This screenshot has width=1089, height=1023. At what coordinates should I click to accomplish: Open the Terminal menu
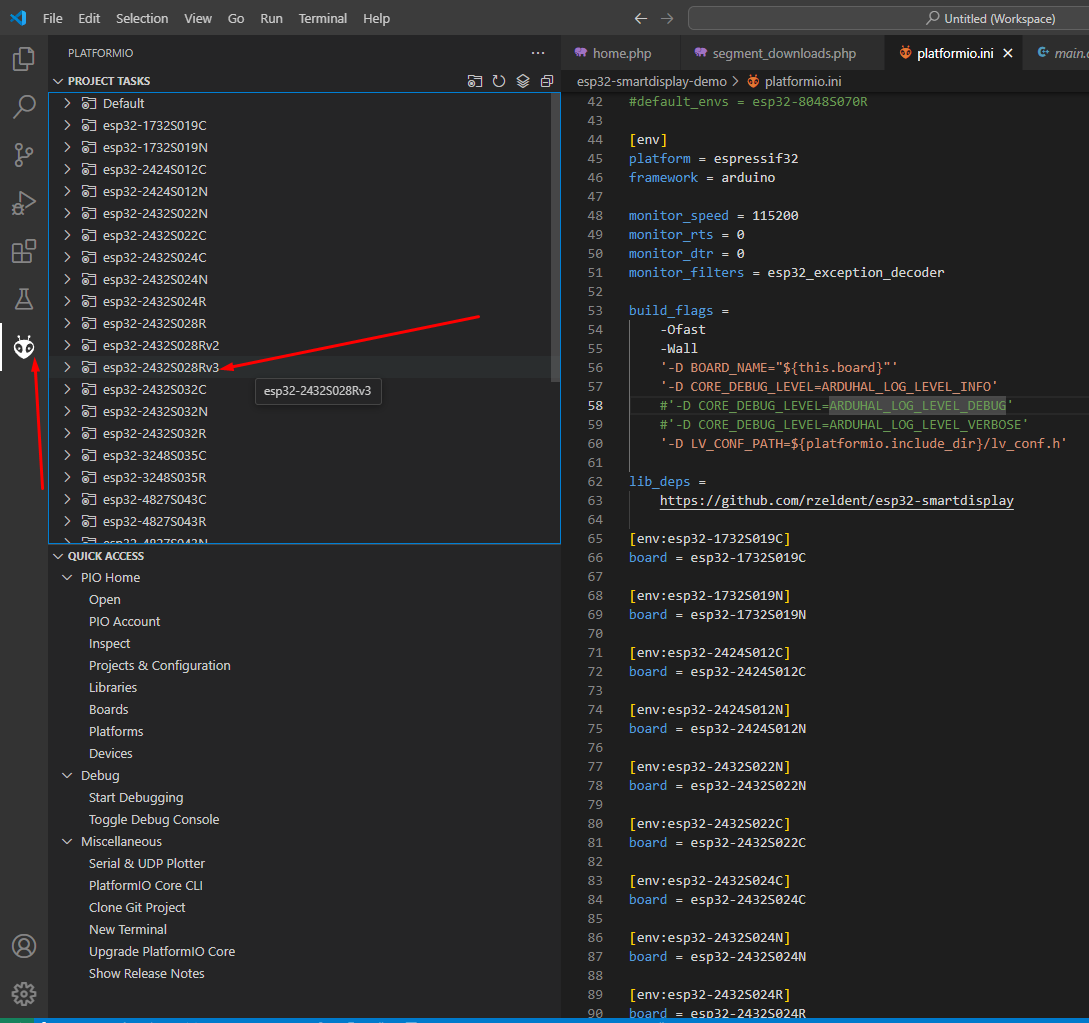click(x=323, y=18)
